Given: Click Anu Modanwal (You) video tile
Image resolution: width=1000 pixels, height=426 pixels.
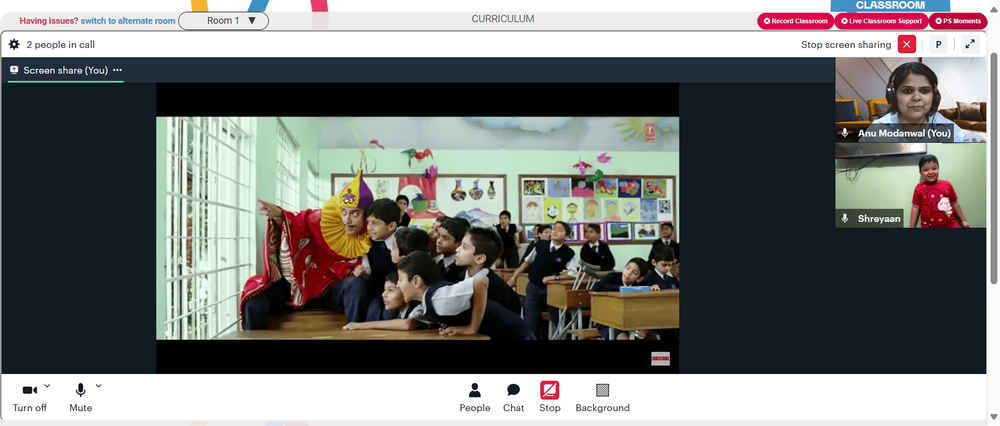Looking at the screenshot, I should pyautogui.click(x=911, y=99).
